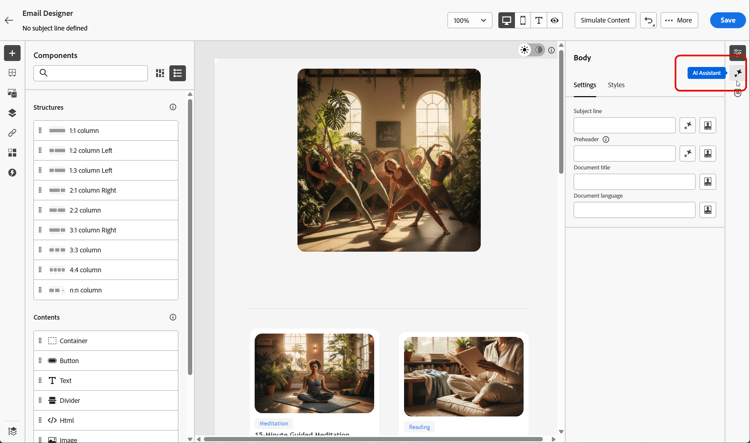Select the 1:3 column Left structure
The width and height of the screenshot is (750, 443).
coord(106,170)
